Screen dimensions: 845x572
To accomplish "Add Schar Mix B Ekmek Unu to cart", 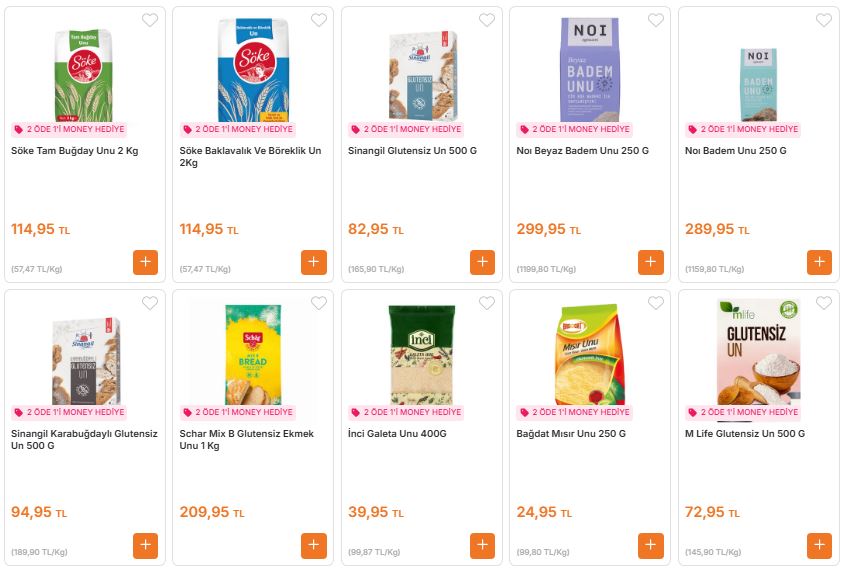I will click(314, 546).
